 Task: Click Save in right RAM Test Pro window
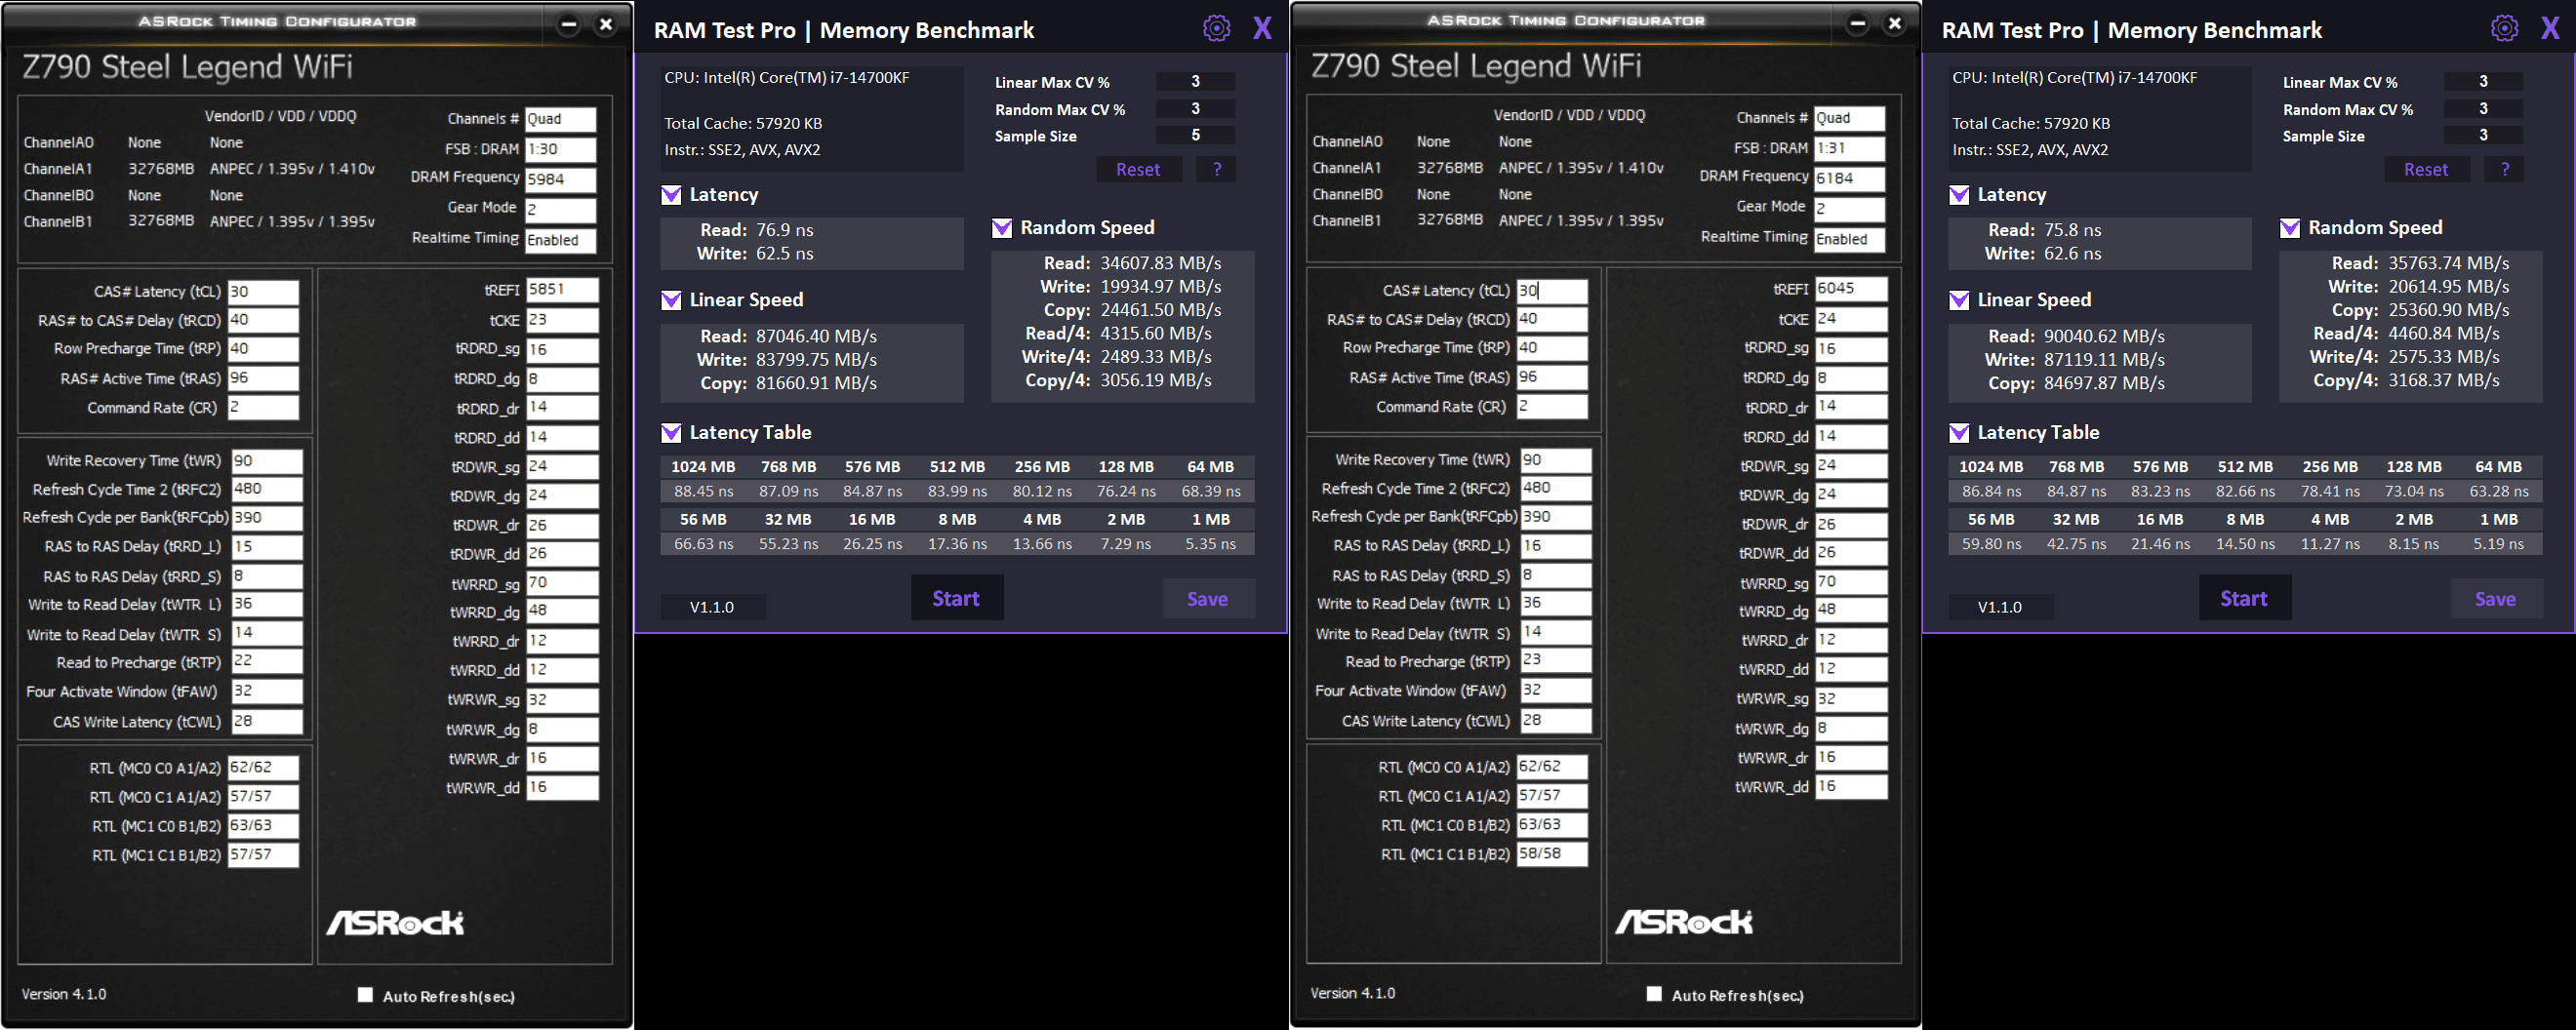pos(2496,599)
